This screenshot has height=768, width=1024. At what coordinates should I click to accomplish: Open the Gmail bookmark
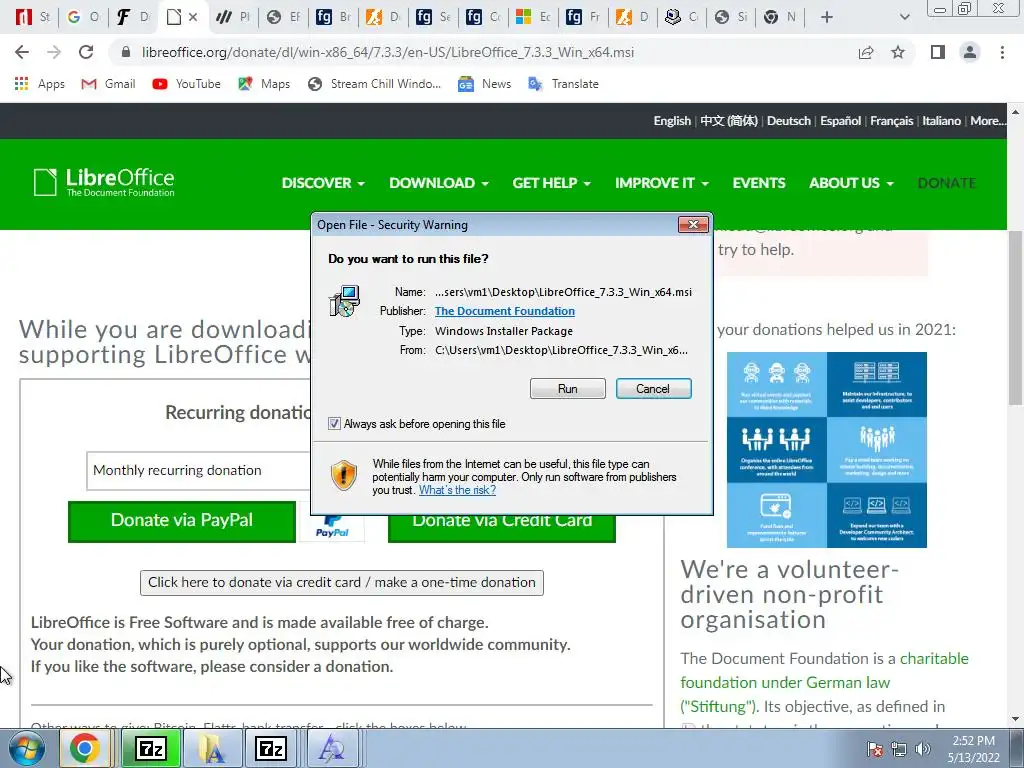tap(108, 84)
